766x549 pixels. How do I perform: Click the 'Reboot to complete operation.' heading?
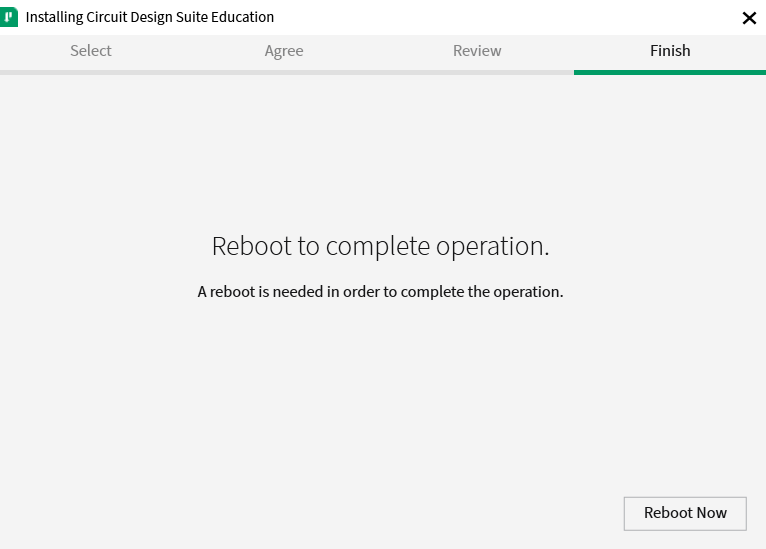381,246
